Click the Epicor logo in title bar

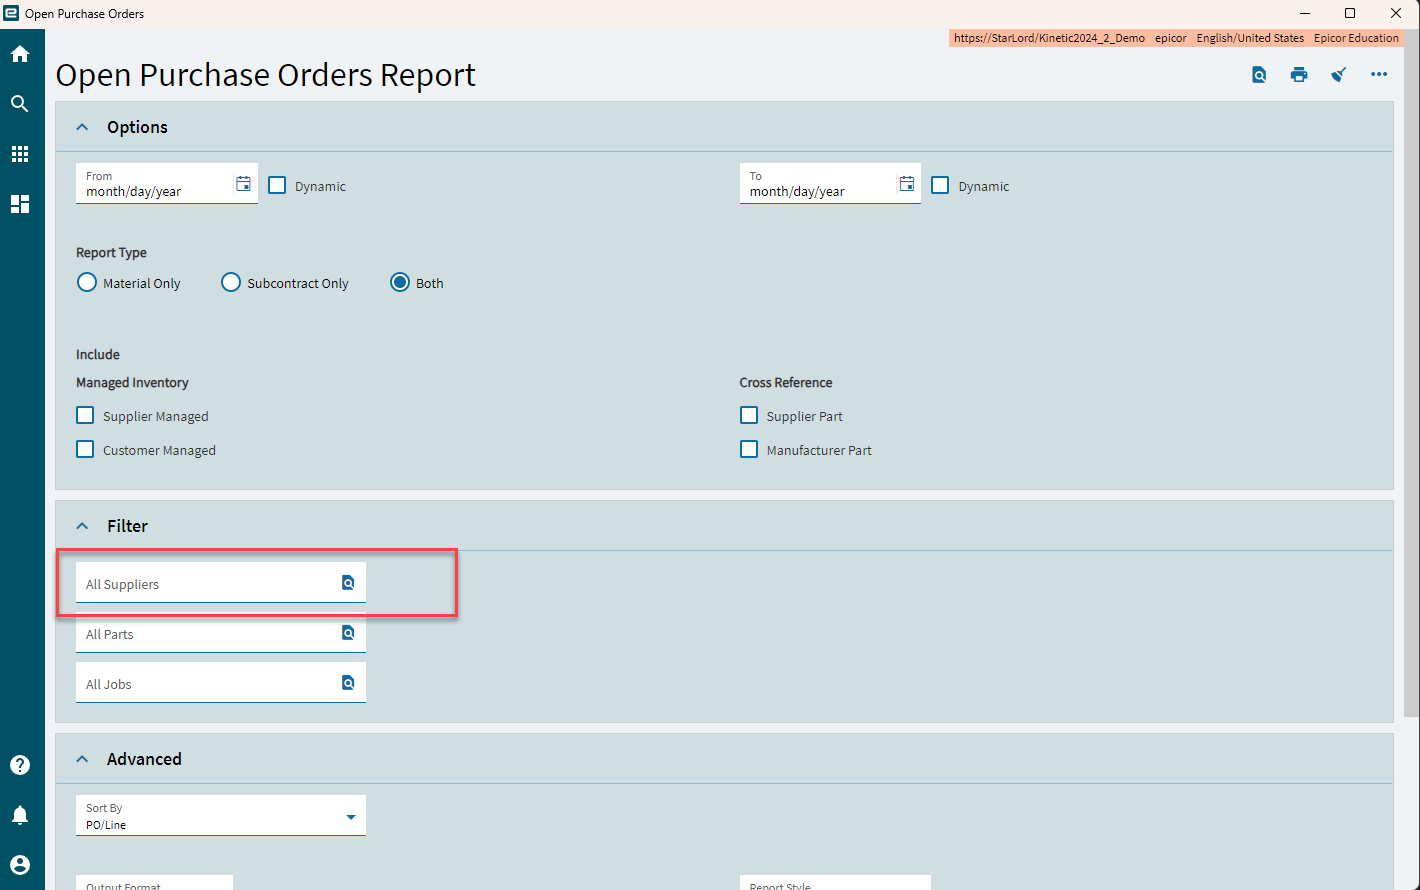click(12, 13)
